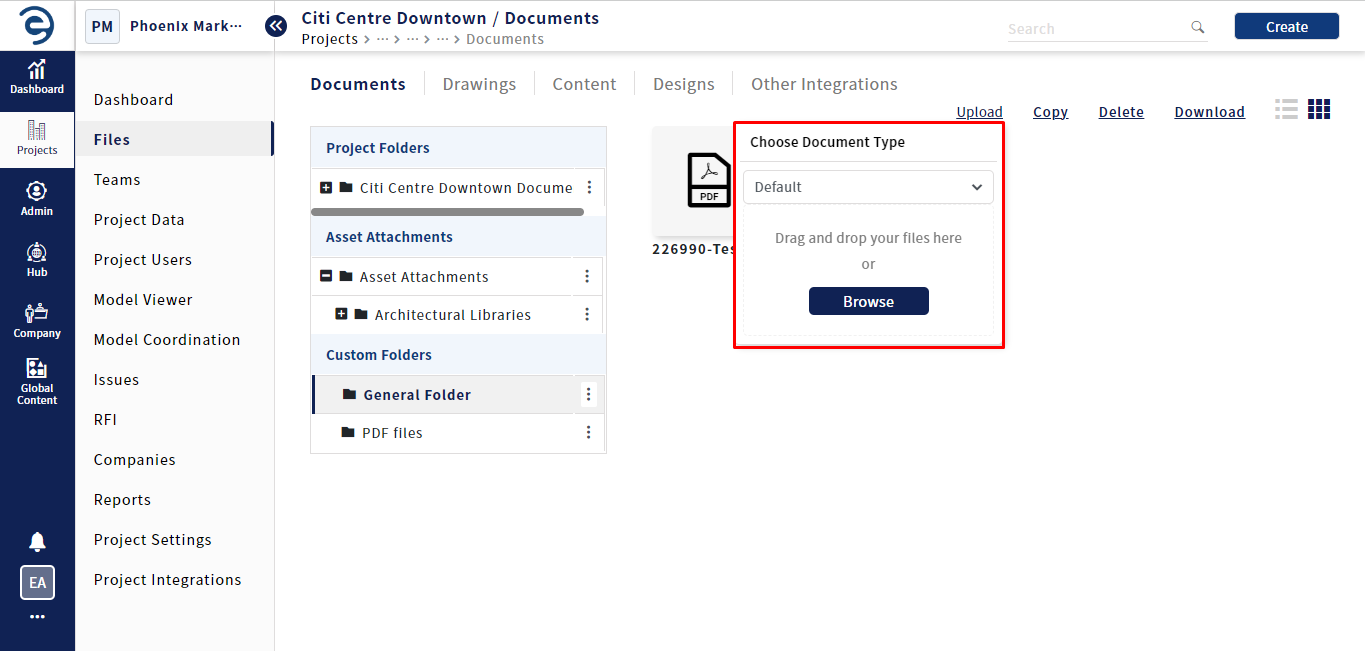Open the Dashboard icon in left rail
Image resolution: width=1365 pixels, height=651 pixels.
pyautogui.click(x=37, y=77)
